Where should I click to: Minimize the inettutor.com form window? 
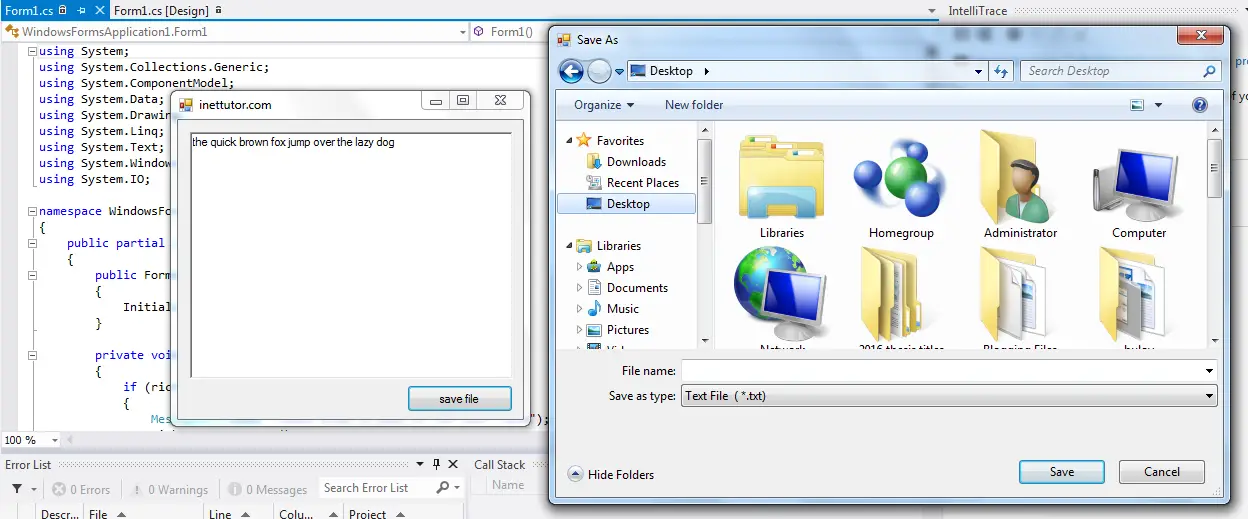[435, 101]
